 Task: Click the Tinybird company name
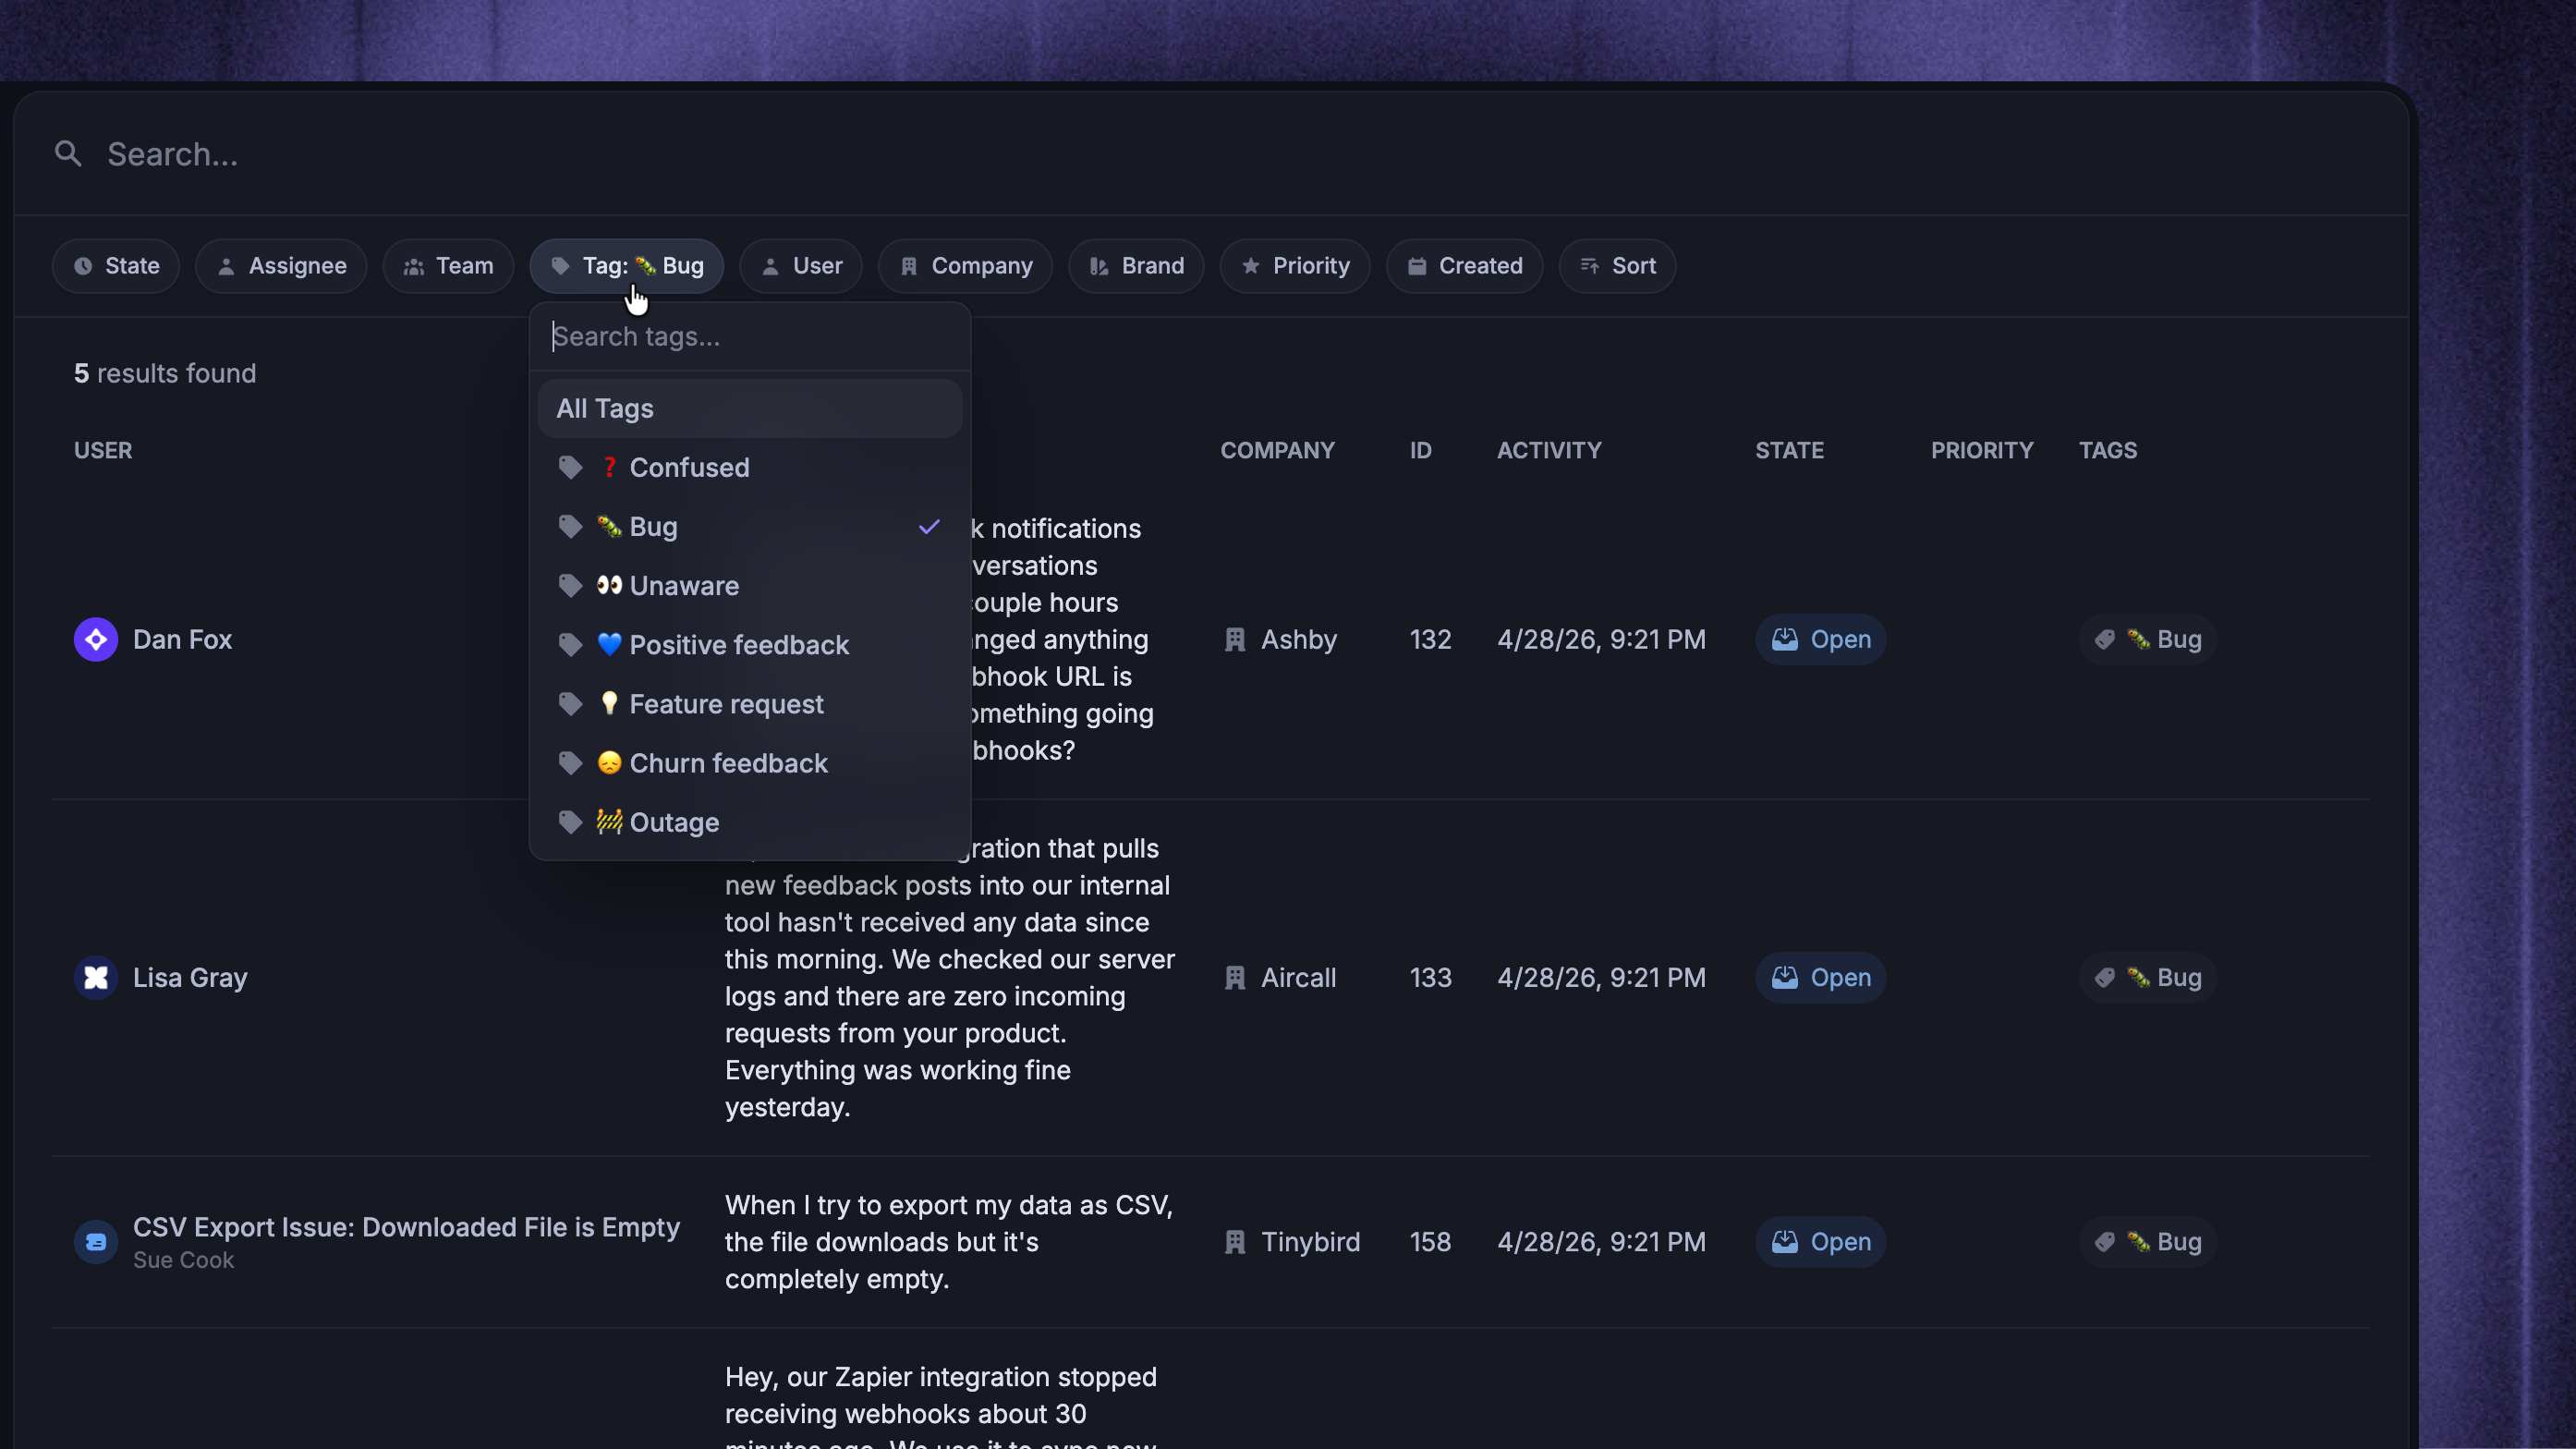point(1310,1242)
